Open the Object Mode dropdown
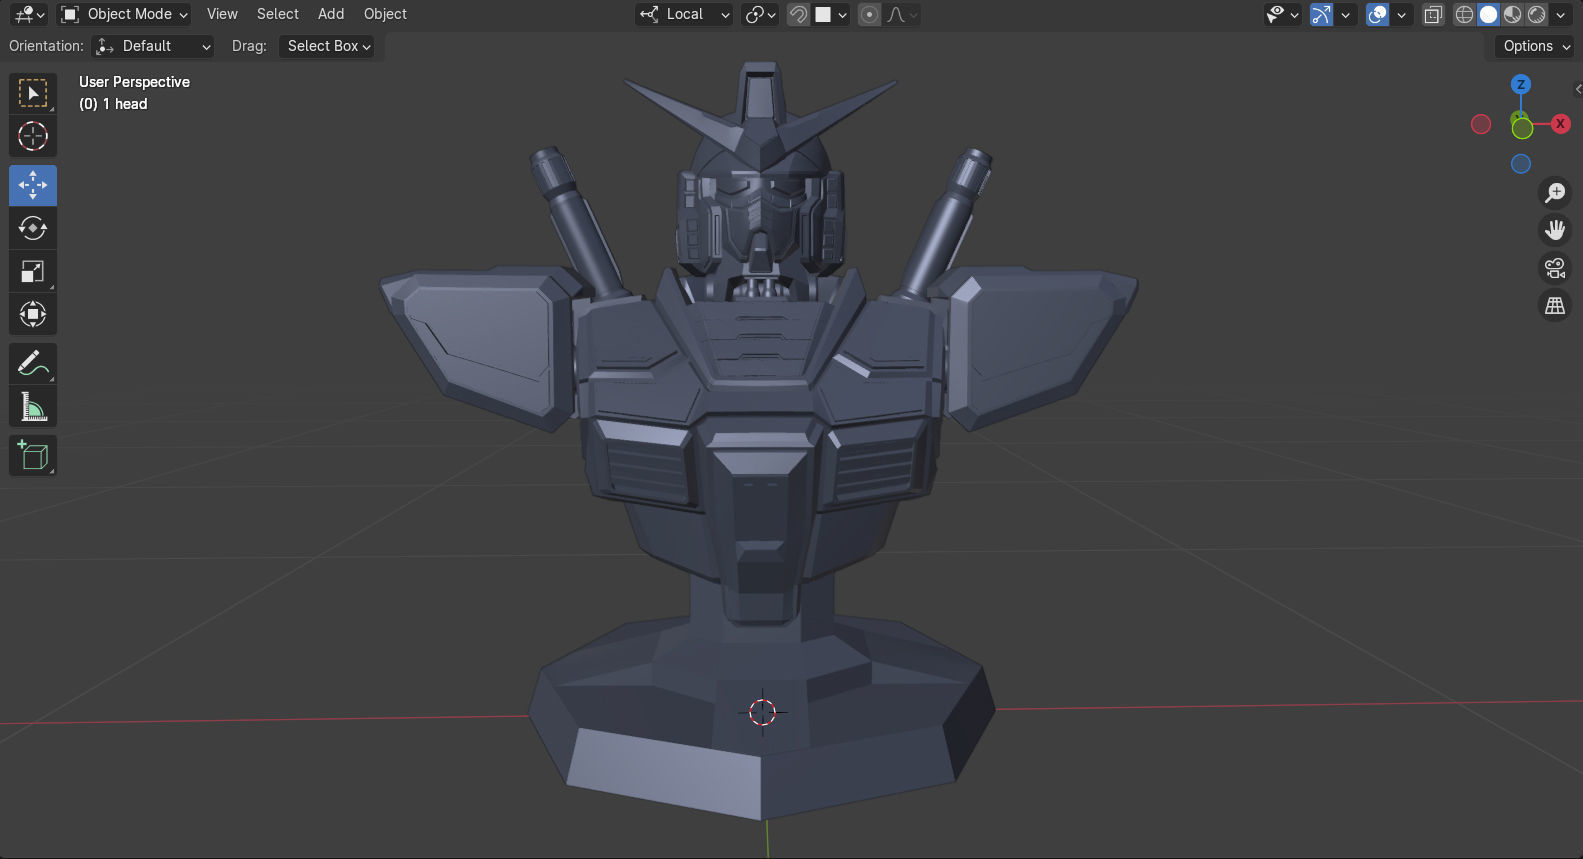The image size is (1583, 859). tap(124, 14)
